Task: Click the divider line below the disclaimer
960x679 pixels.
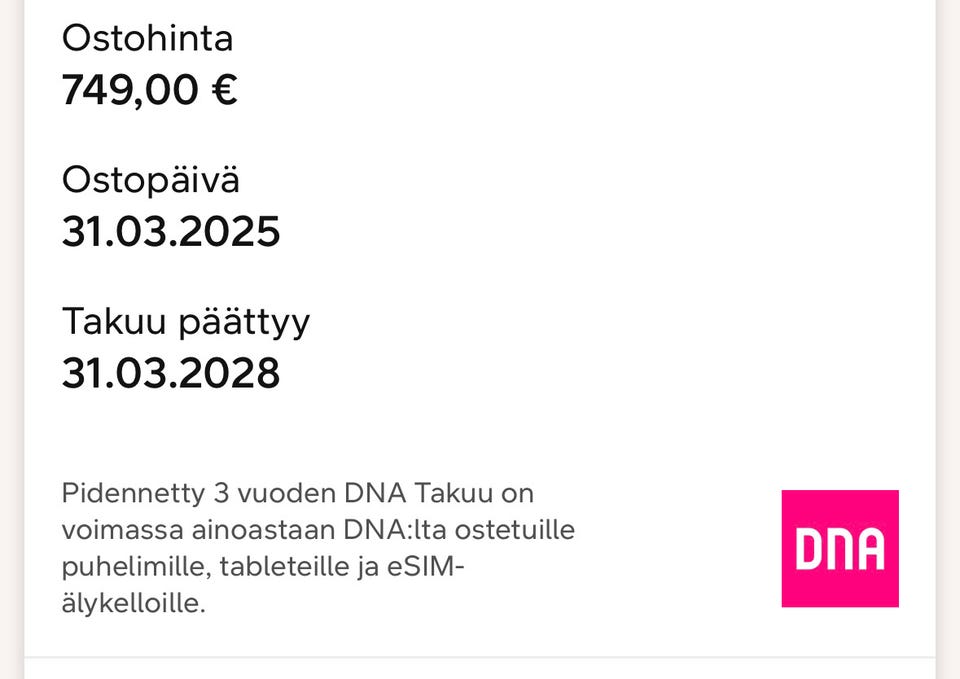Action: (480, 657)
